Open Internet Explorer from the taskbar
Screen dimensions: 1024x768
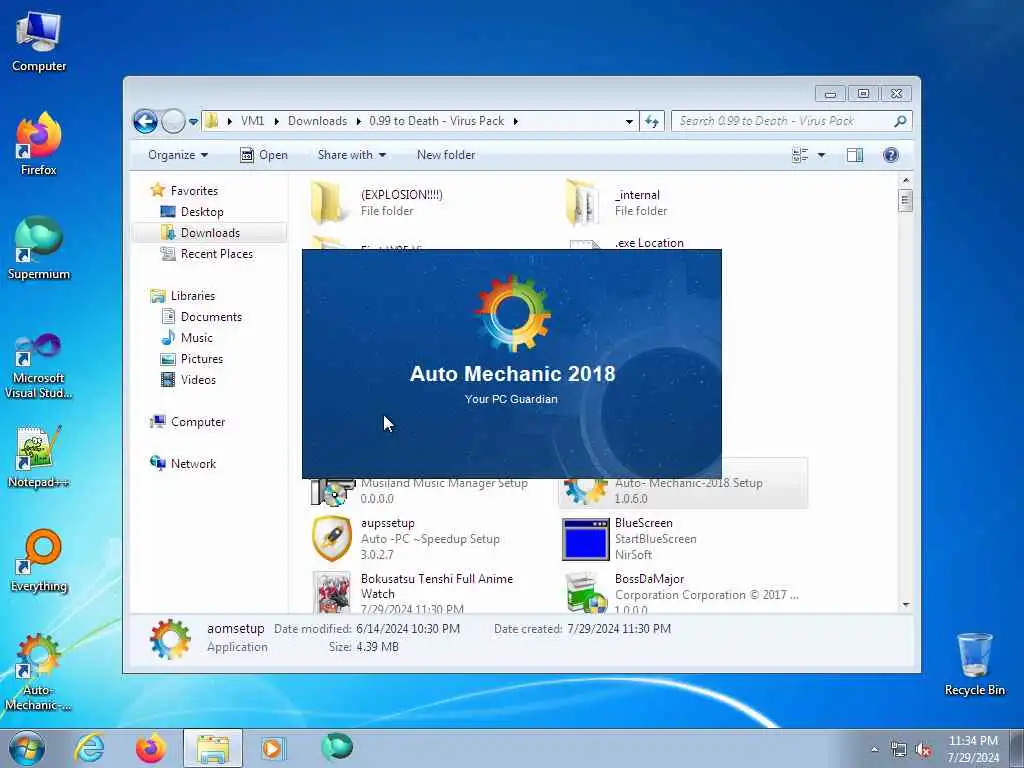[89, 748]
